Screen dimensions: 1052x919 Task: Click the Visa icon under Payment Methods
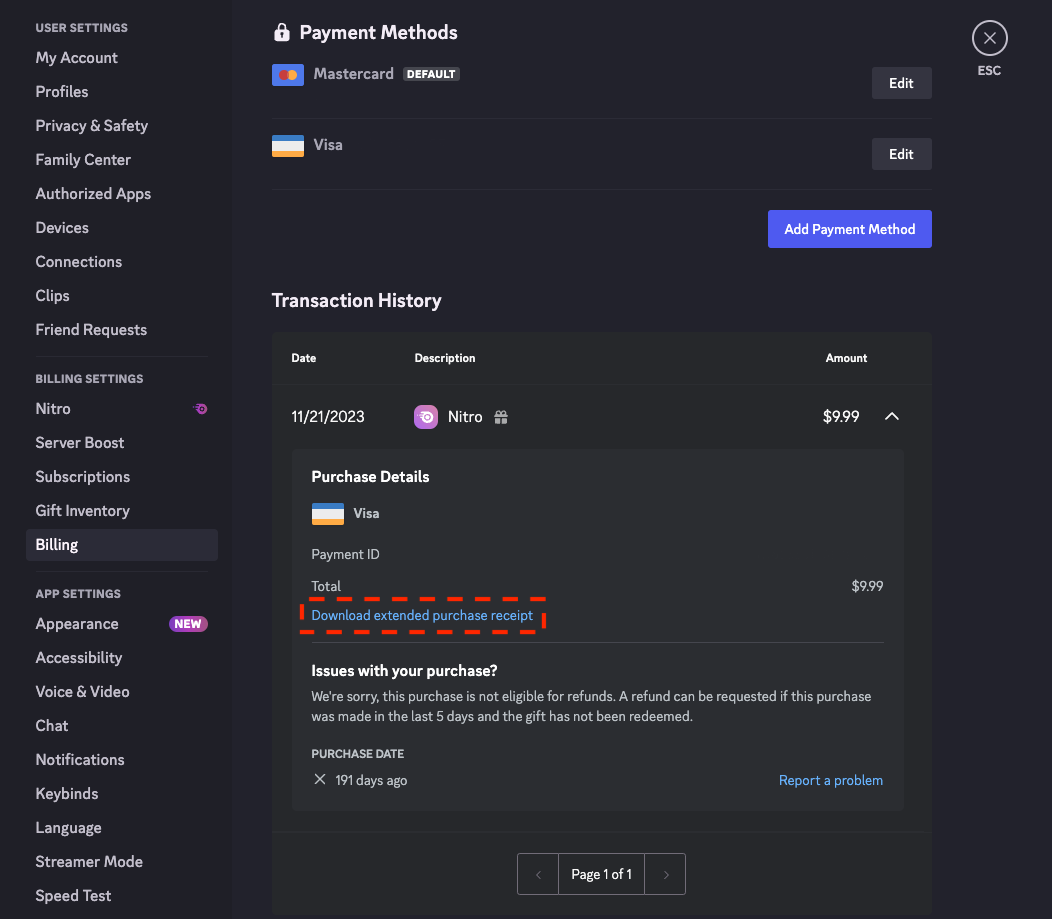288,146
